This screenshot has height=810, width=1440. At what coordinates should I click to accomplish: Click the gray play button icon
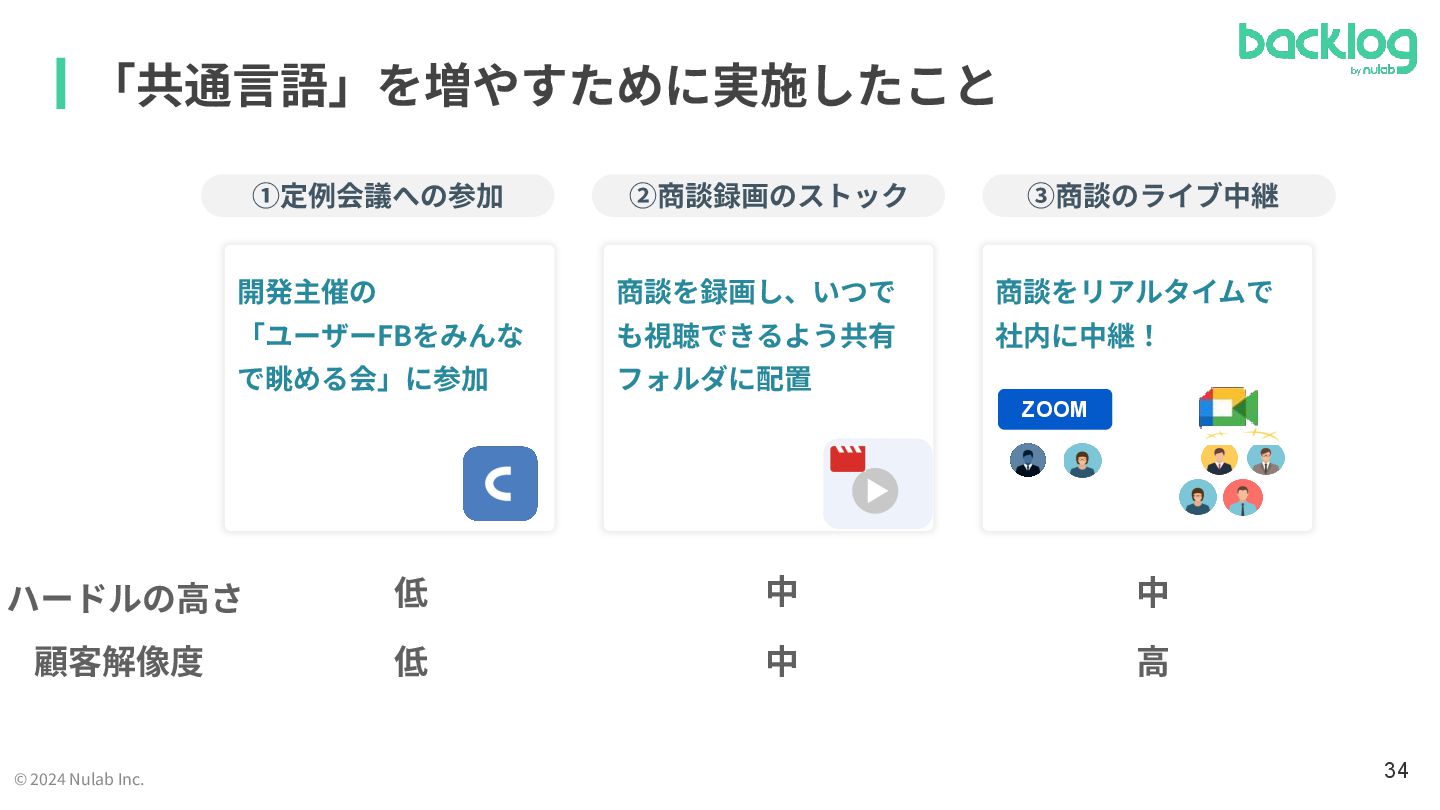tap(875, 491)
